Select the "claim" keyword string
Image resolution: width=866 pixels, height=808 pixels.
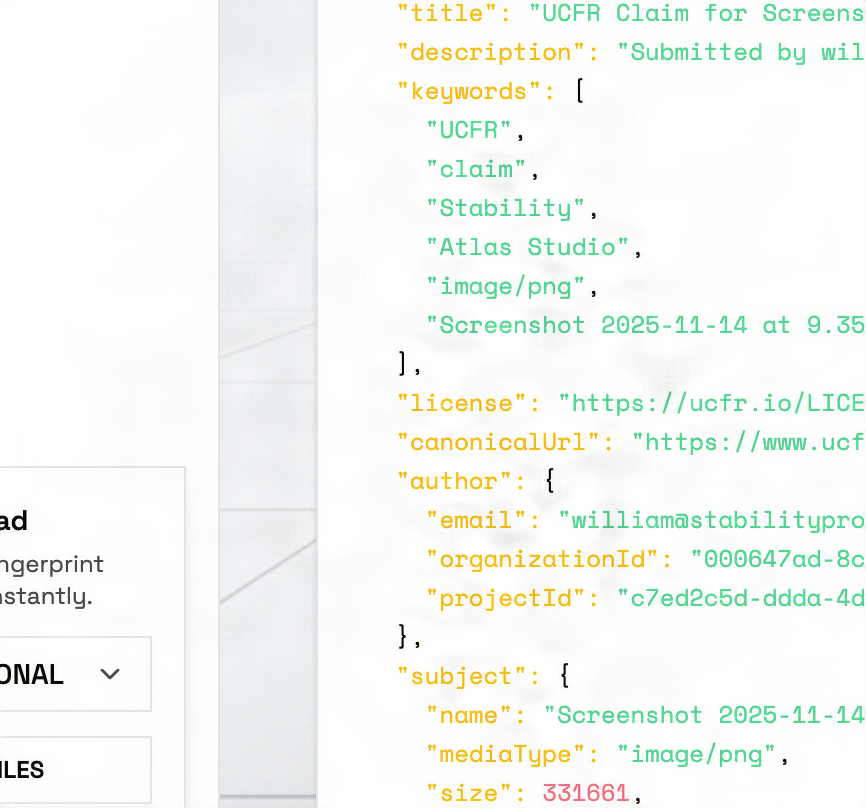pos(476,169)
